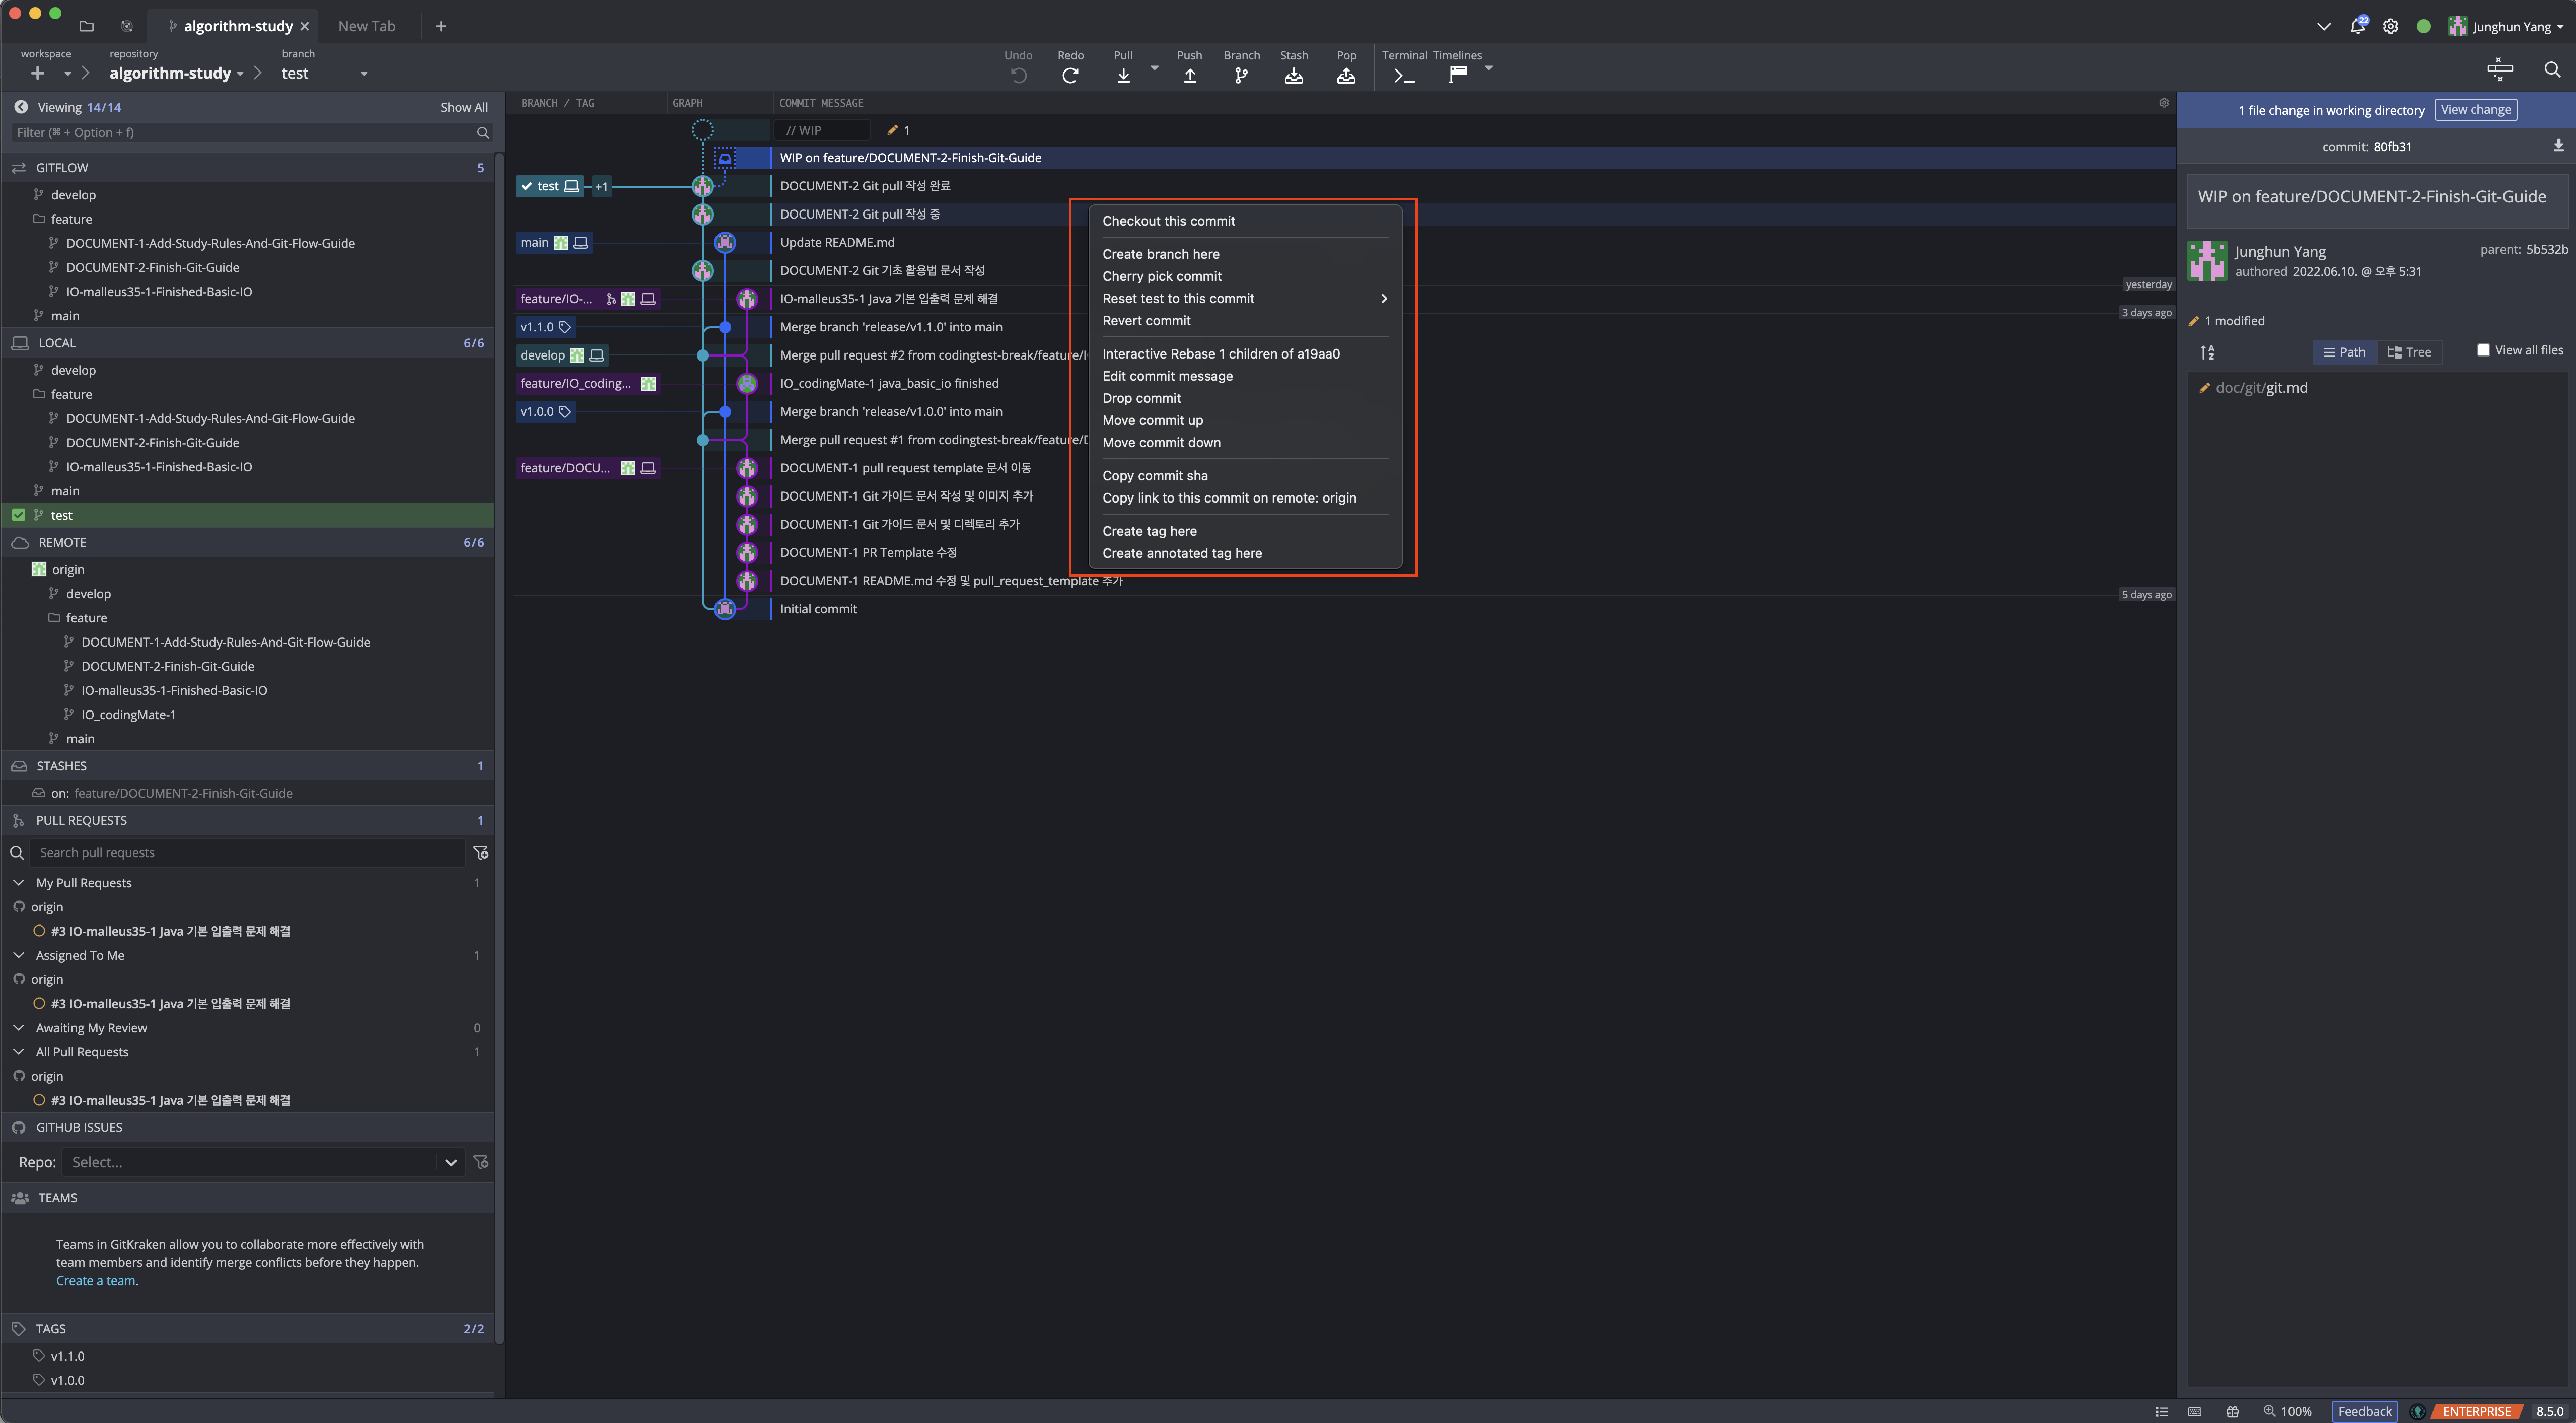
Task: Click the Redo toolbar icon
Action: pyautogui.click(x=1070, y=75)
